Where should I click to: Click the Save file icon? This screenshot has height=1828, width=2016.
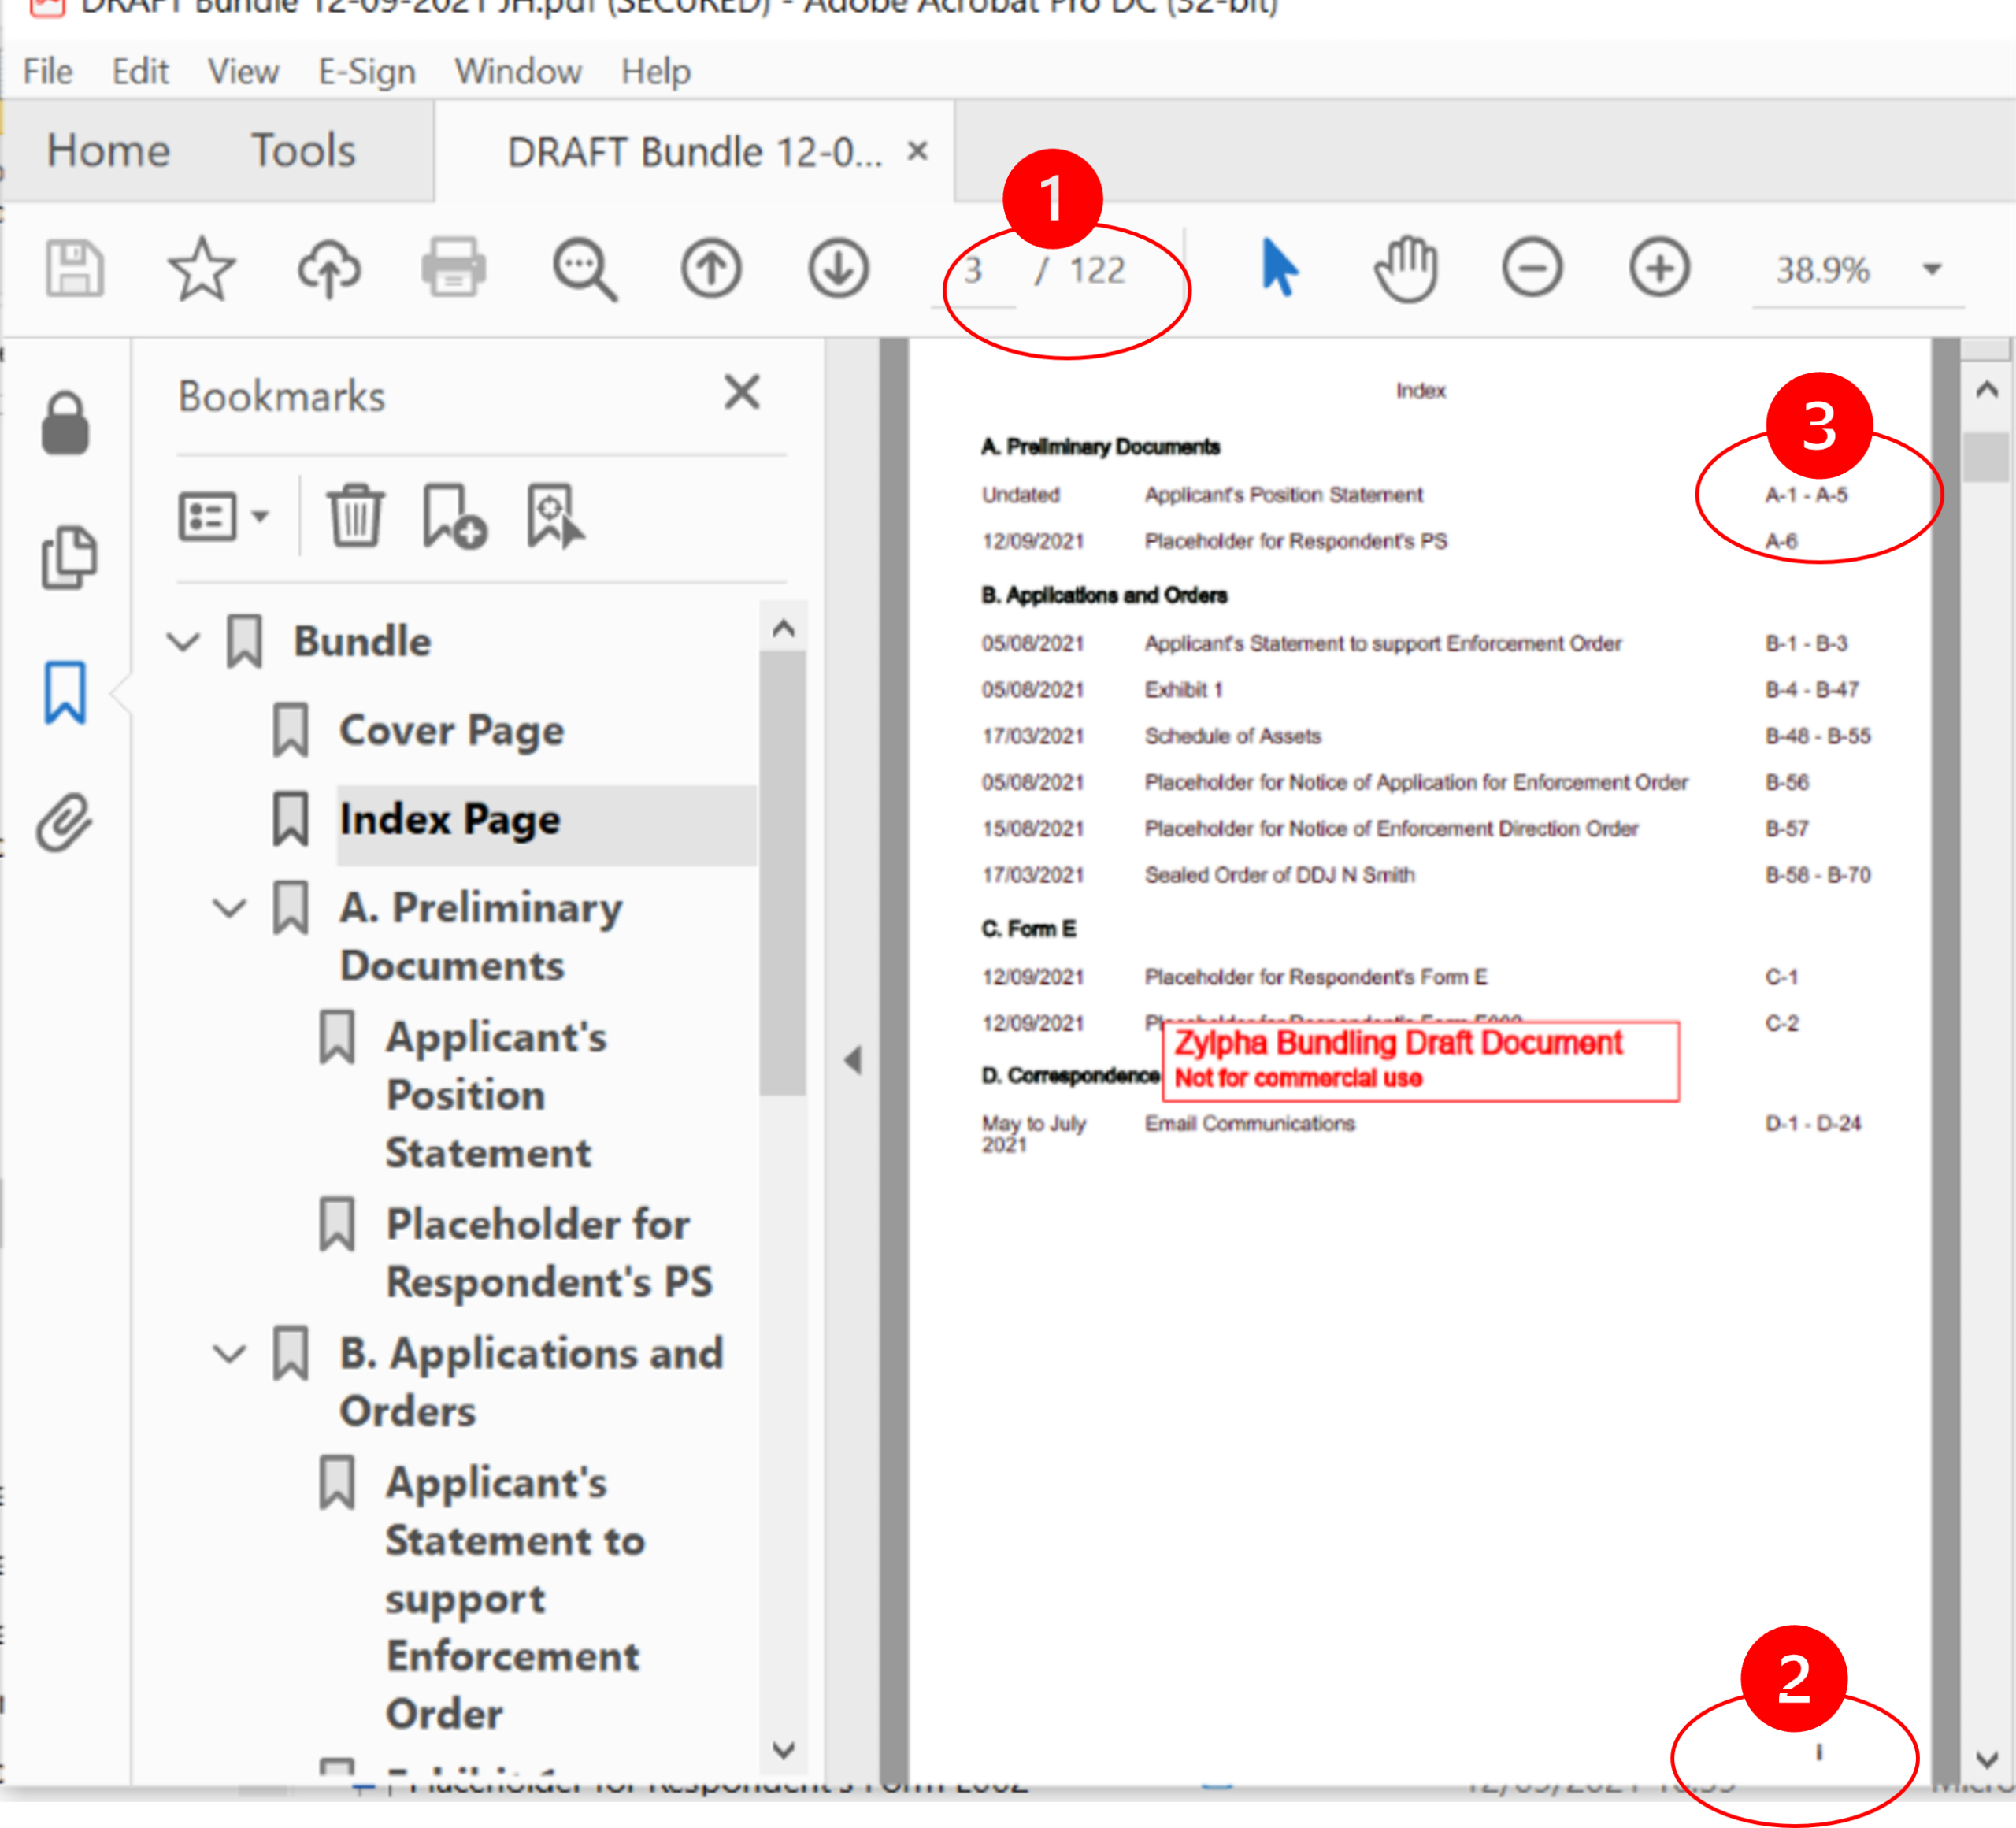[x=74, y=268]
